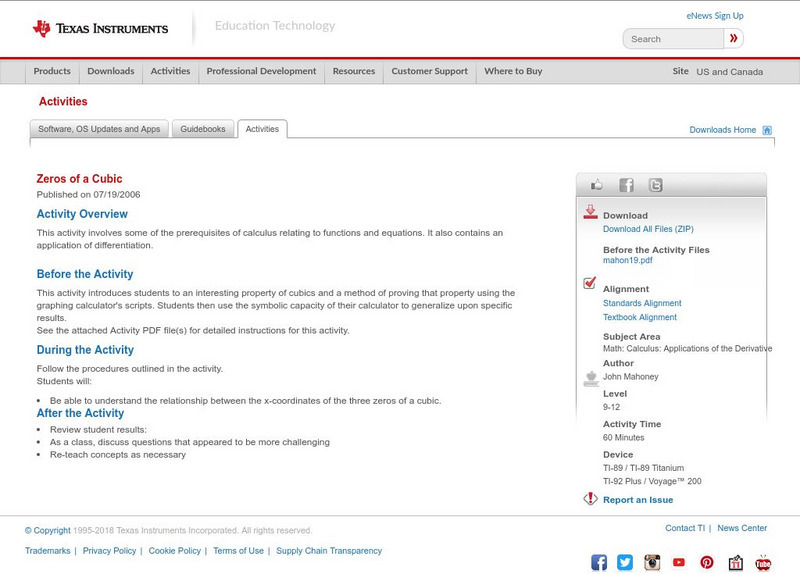Open the footer Pinterest icon
Viewport: 800px width, 574px height.
click(x=707, y=562)
